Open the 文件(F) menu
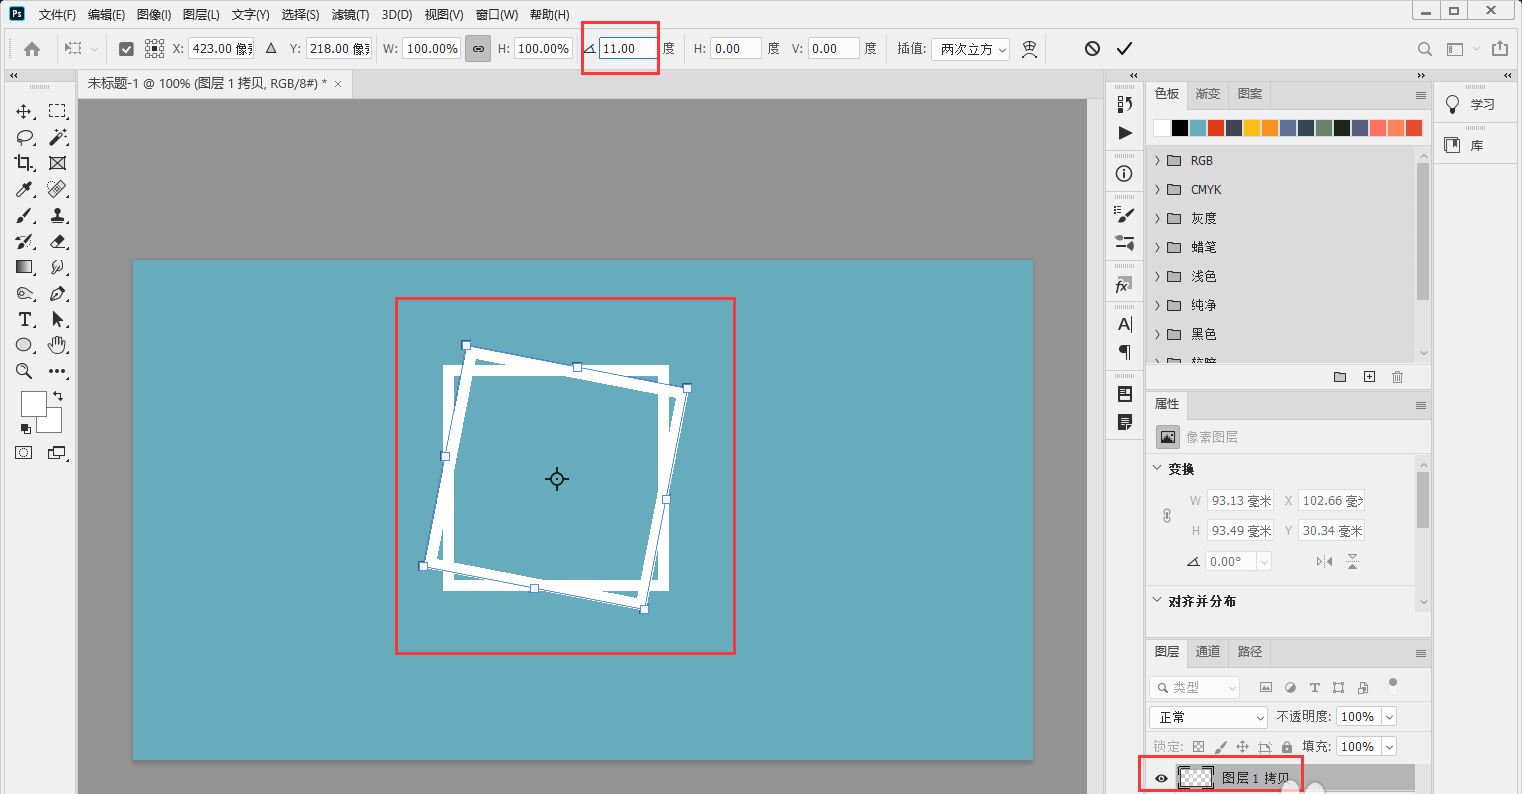 pyautogui.click(x=57, y=15)
